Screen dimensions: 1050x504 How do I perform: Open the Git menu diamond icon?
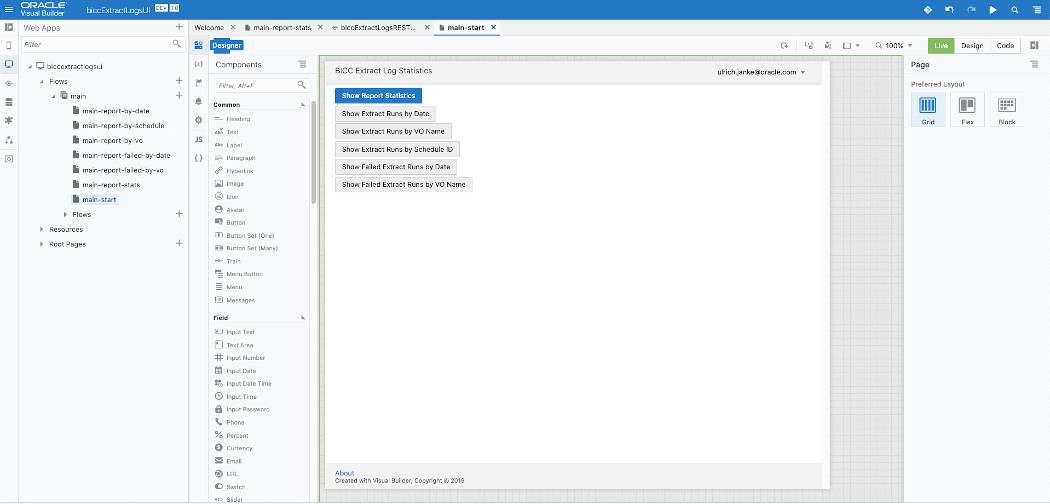(x=927, y=10)
